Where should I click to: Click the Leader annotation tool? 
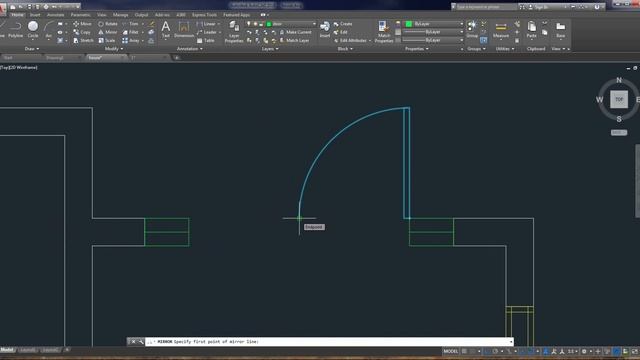coord(207,32)
